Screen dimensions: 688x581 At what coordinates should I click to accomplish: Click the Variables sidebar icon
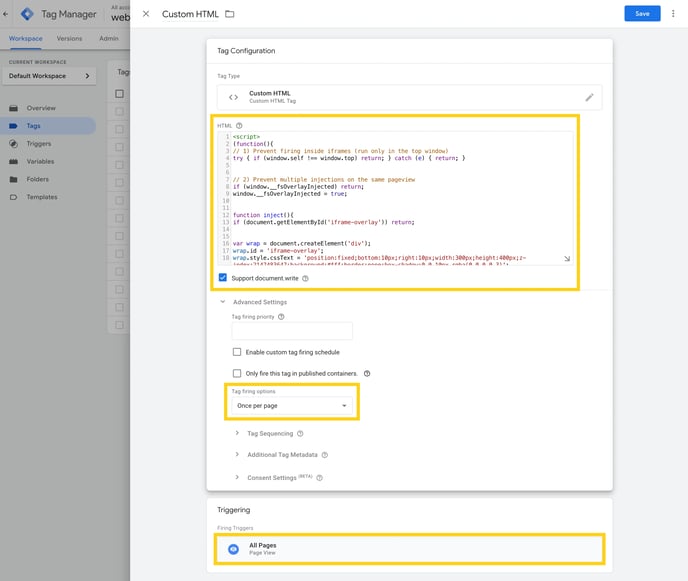[x=14, y=161]
